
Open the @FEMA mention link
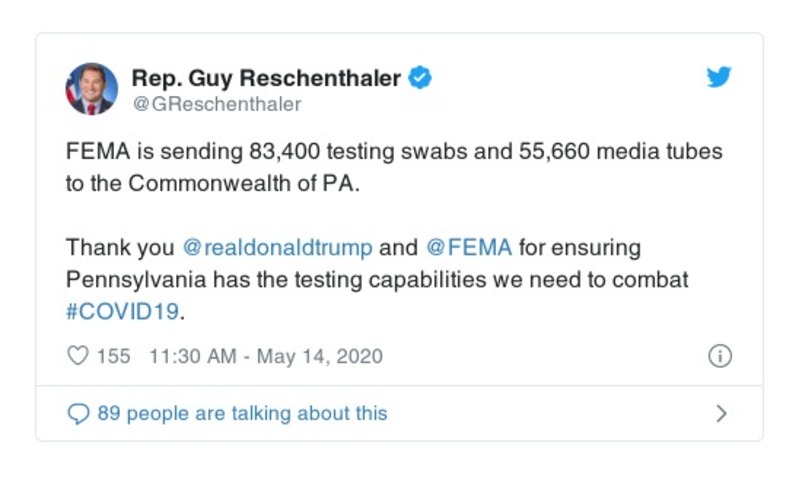pyautogui.click(x=469, y=247)
